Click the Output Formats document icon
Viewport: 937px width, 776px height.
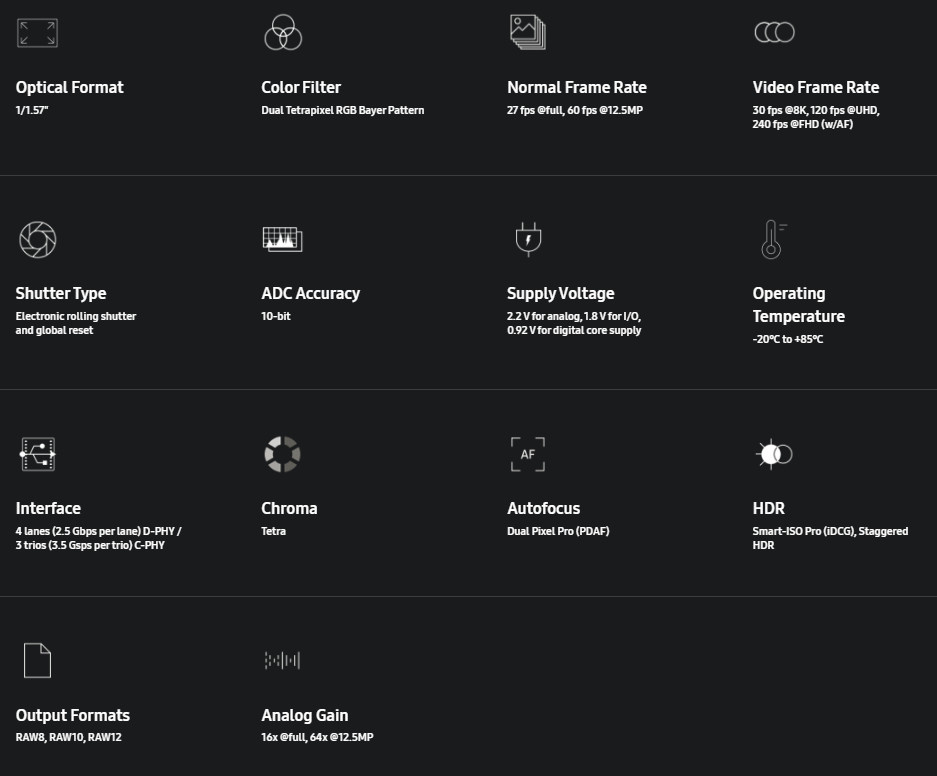point(37,660)
